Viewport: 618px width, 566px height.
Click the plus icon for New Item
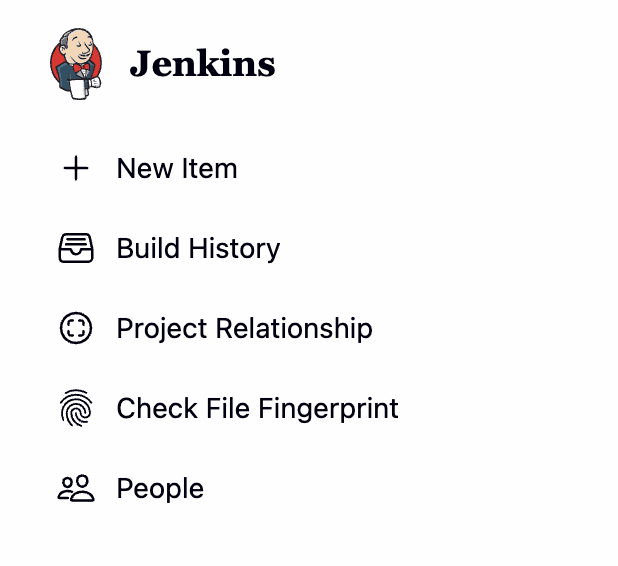click(76, 169)
